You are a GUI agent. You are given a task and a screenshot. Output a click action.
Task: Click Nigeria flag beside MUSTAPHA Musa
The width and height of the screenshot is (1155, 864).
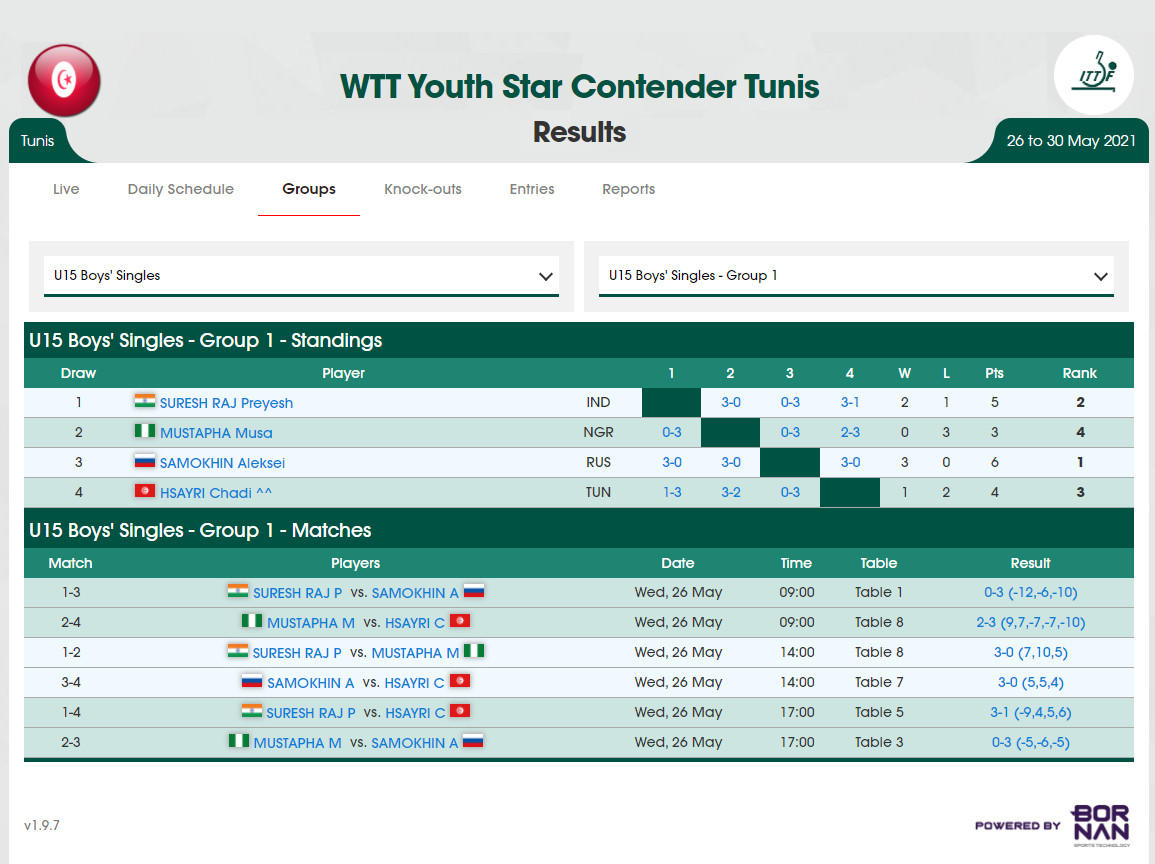click(144, 431)
